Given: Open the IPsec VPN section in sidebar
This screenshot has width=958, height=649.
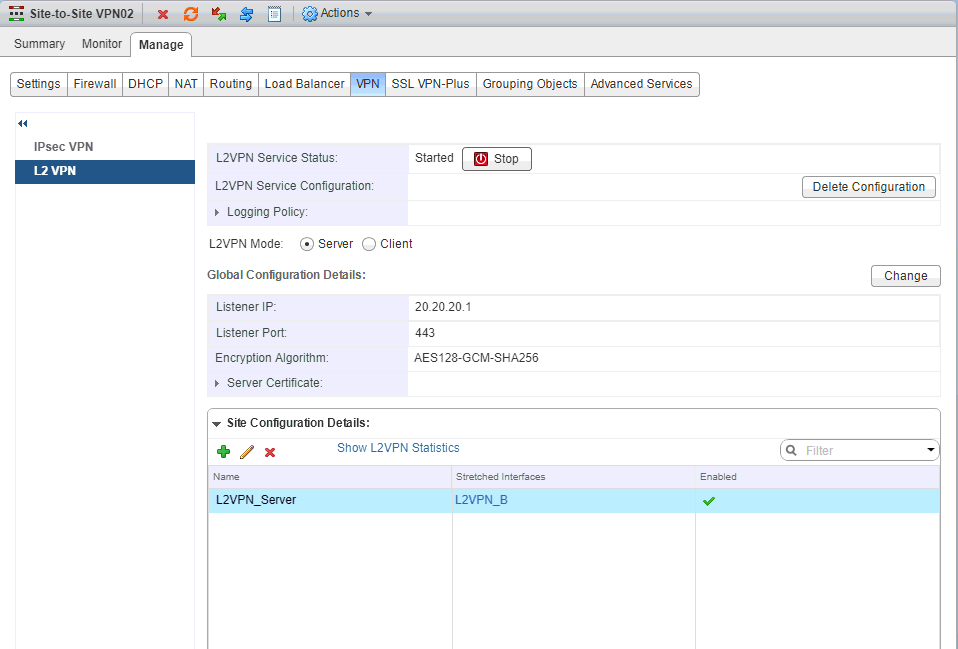Looking at the screenshot, I should 63,147.
